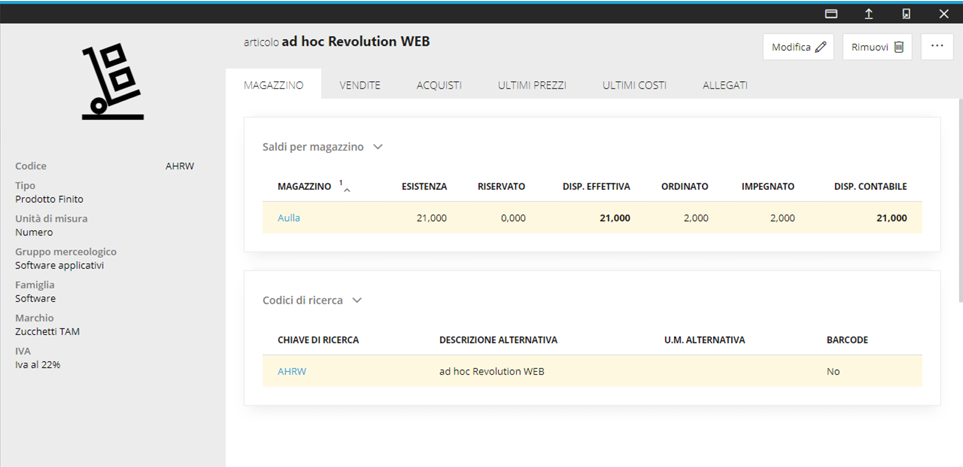The image size is (963, 467).
Task: Click the Unità di misura value Numero
Action: pyautogui.click(x=34, y=232)
